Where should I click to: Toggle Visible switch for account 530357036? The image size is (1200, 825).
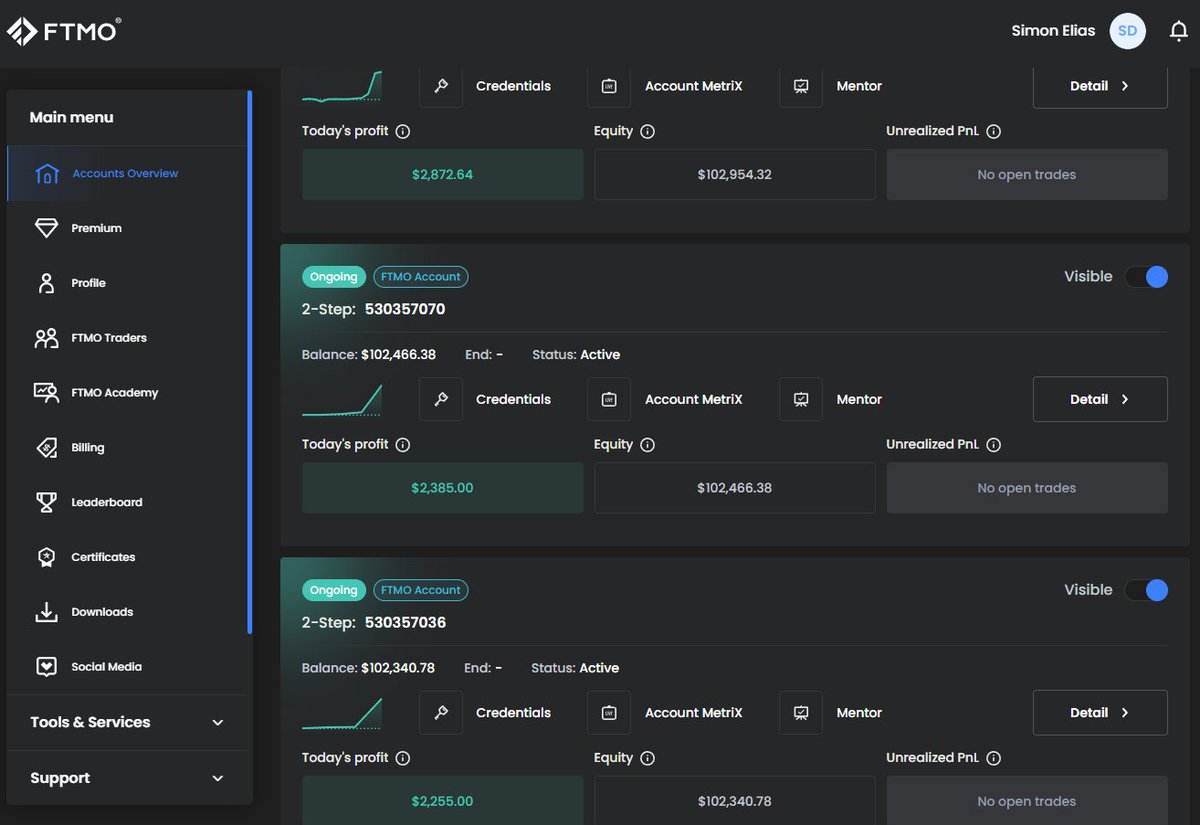pyautogui.click(x=1146, y=590)
